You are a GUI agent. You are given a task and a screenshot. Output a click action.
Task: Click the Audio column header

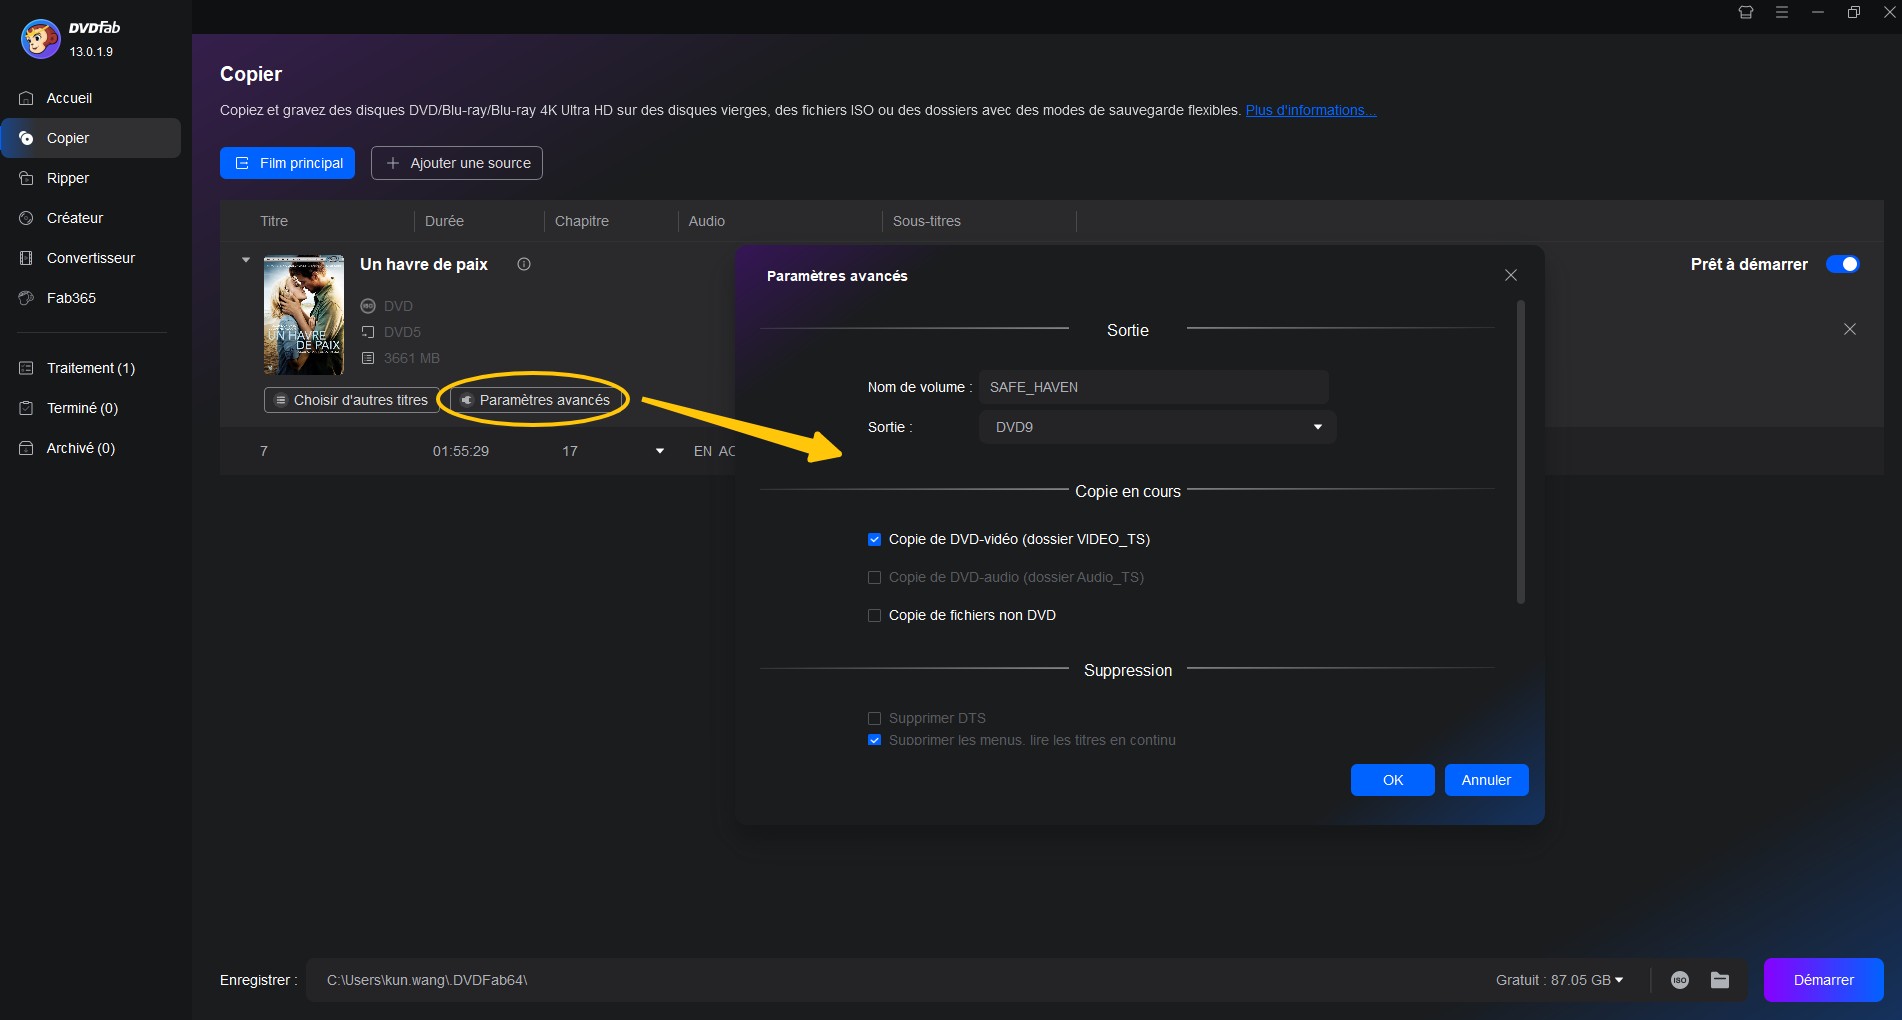tap(707, 221)
